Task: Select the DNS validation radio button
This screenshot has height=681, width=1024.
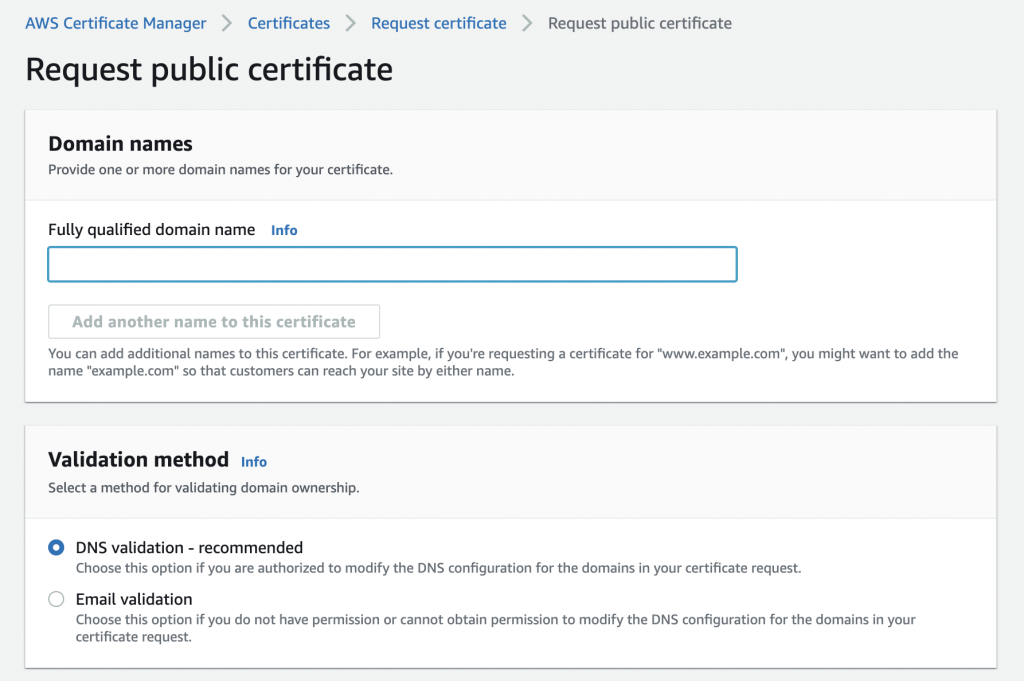Action: [x=56, y=548]
